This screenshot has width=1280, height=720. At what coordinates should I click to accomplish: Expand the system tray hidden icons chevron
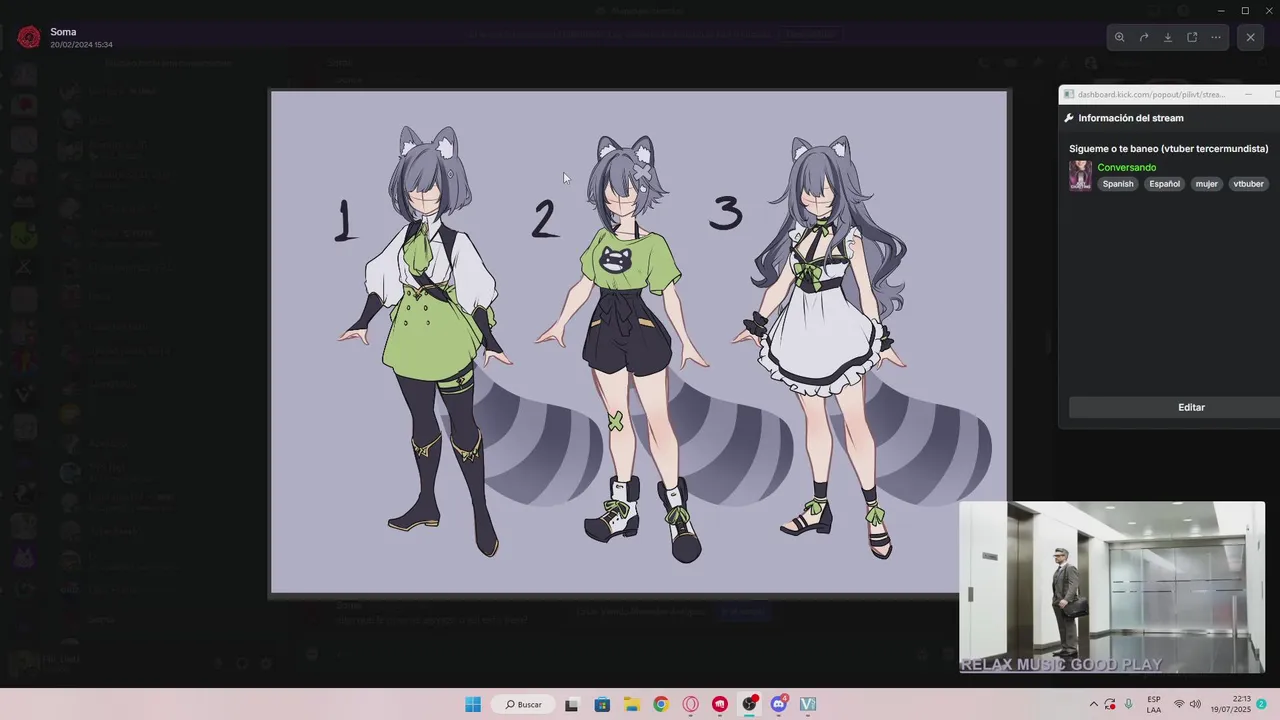[x=1093, y=704]
